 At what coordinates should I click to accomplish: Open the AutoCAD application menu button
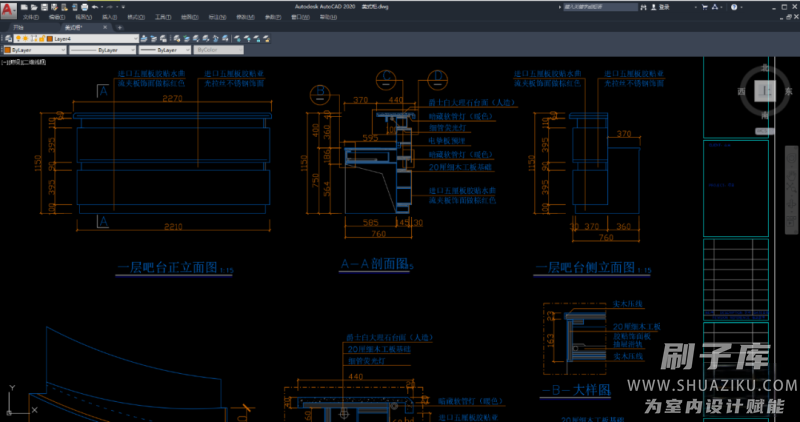tap(7, 9)
